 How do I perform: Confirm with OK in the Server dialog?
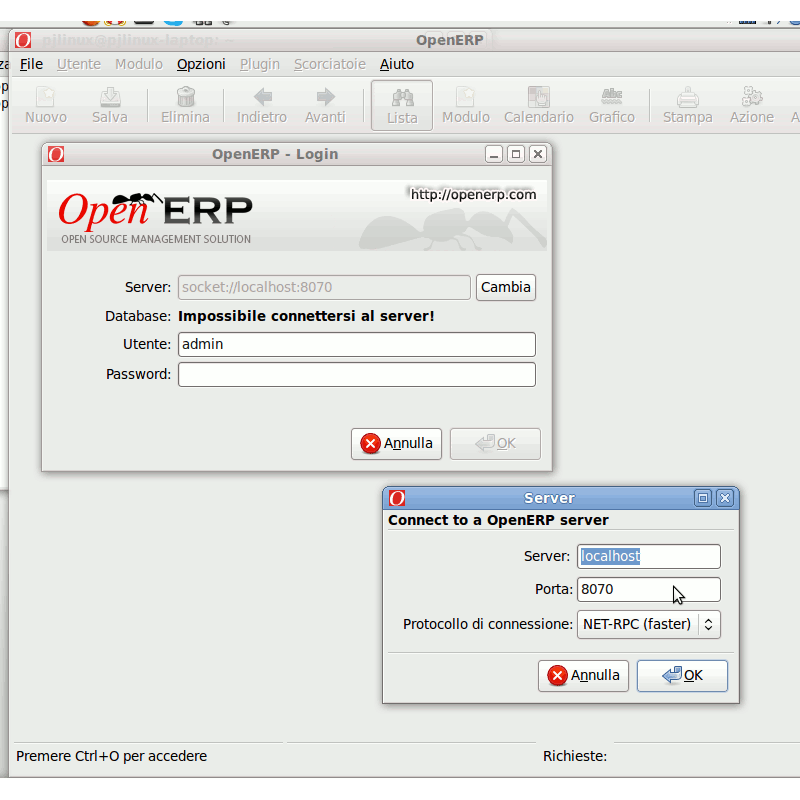point(682,676)
